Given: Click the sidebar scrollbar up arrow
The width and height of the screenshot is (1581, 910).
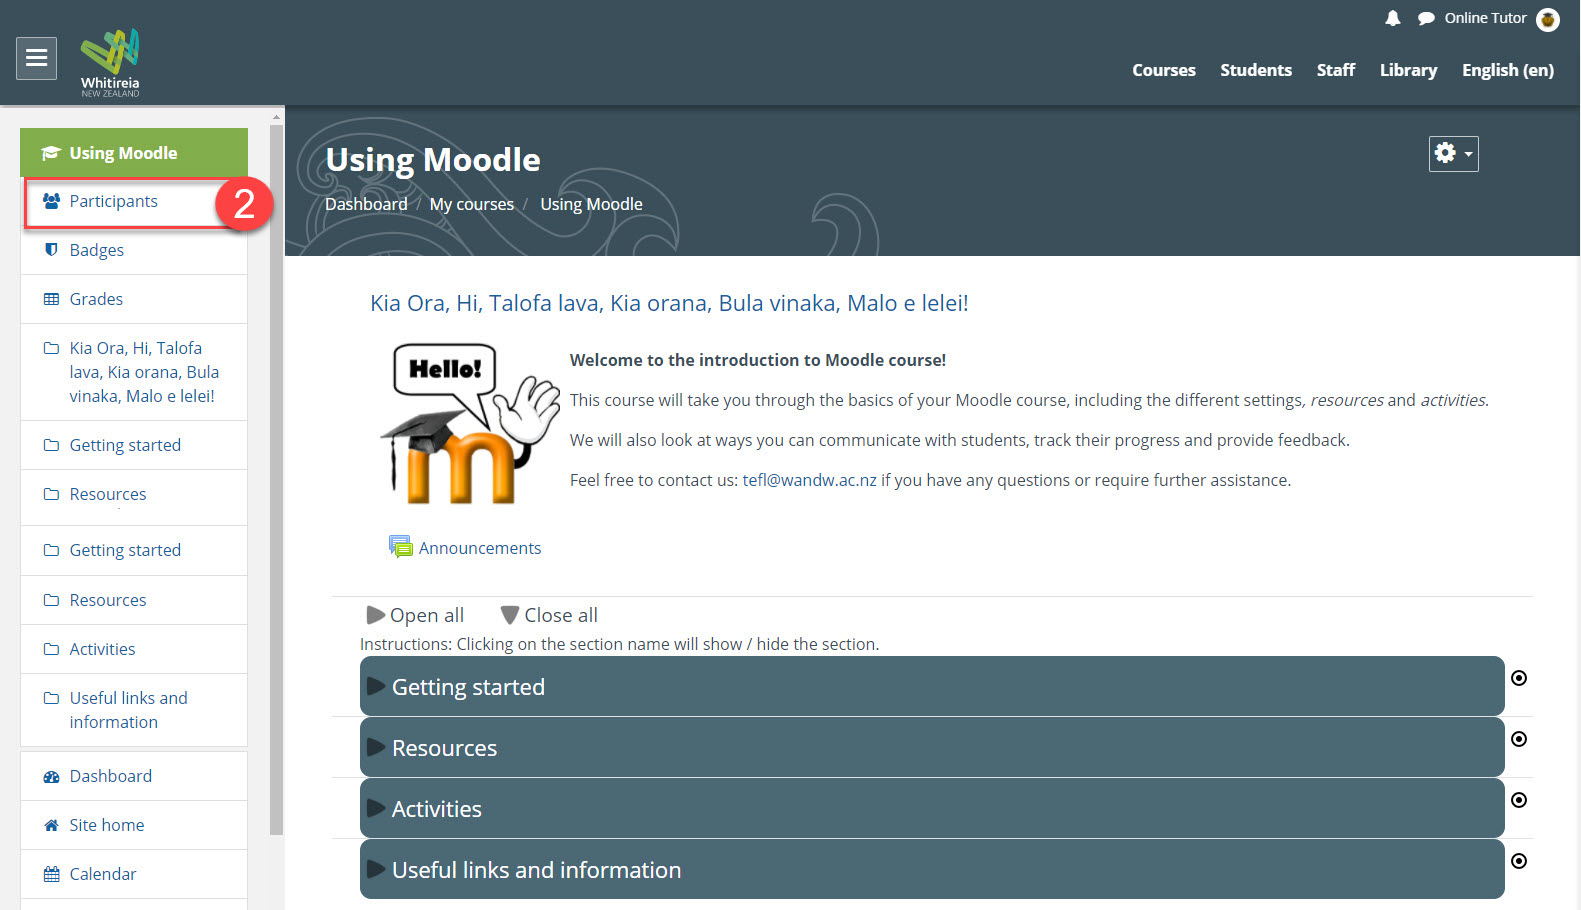Looking at the screenshot, I should pos(277,117).
